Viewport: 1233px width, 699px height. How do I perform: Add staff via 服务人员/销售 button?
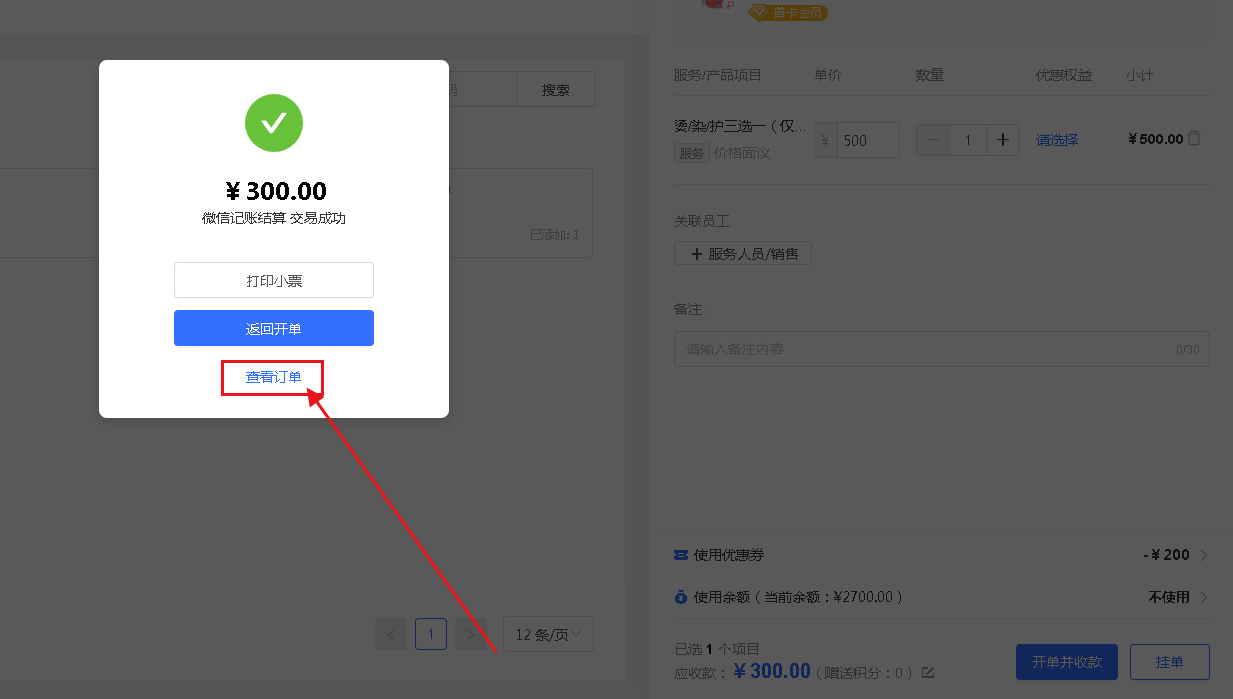pos(743,254)
